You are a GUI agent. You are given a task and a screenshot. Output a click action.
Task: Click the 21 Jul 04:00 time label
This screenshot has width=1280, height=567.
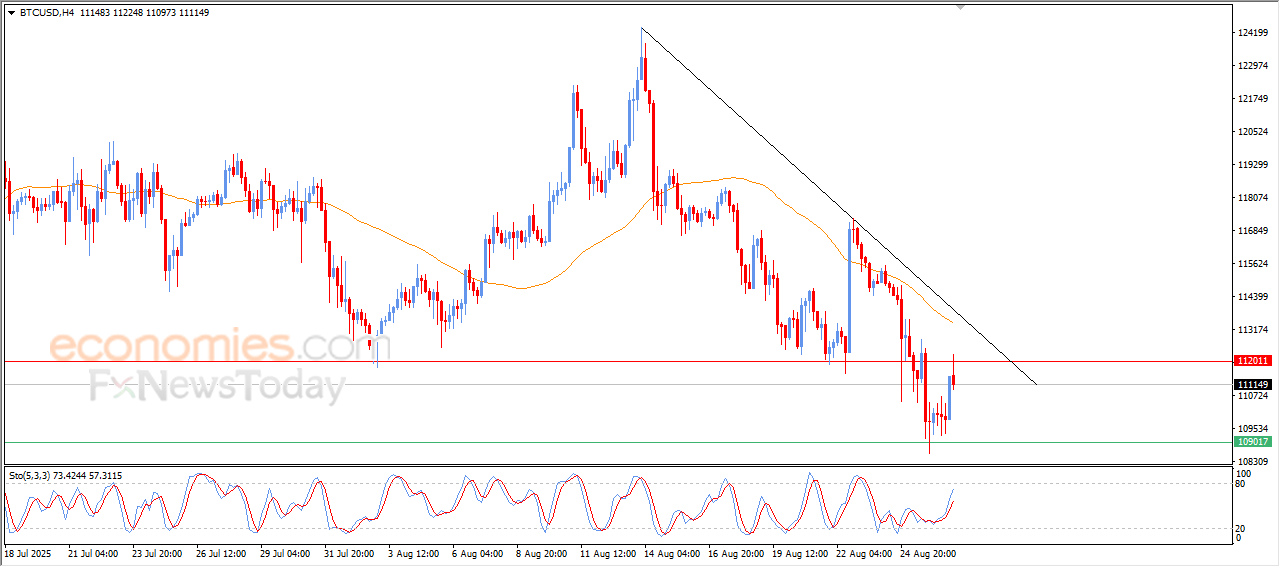tap(93, 553)
